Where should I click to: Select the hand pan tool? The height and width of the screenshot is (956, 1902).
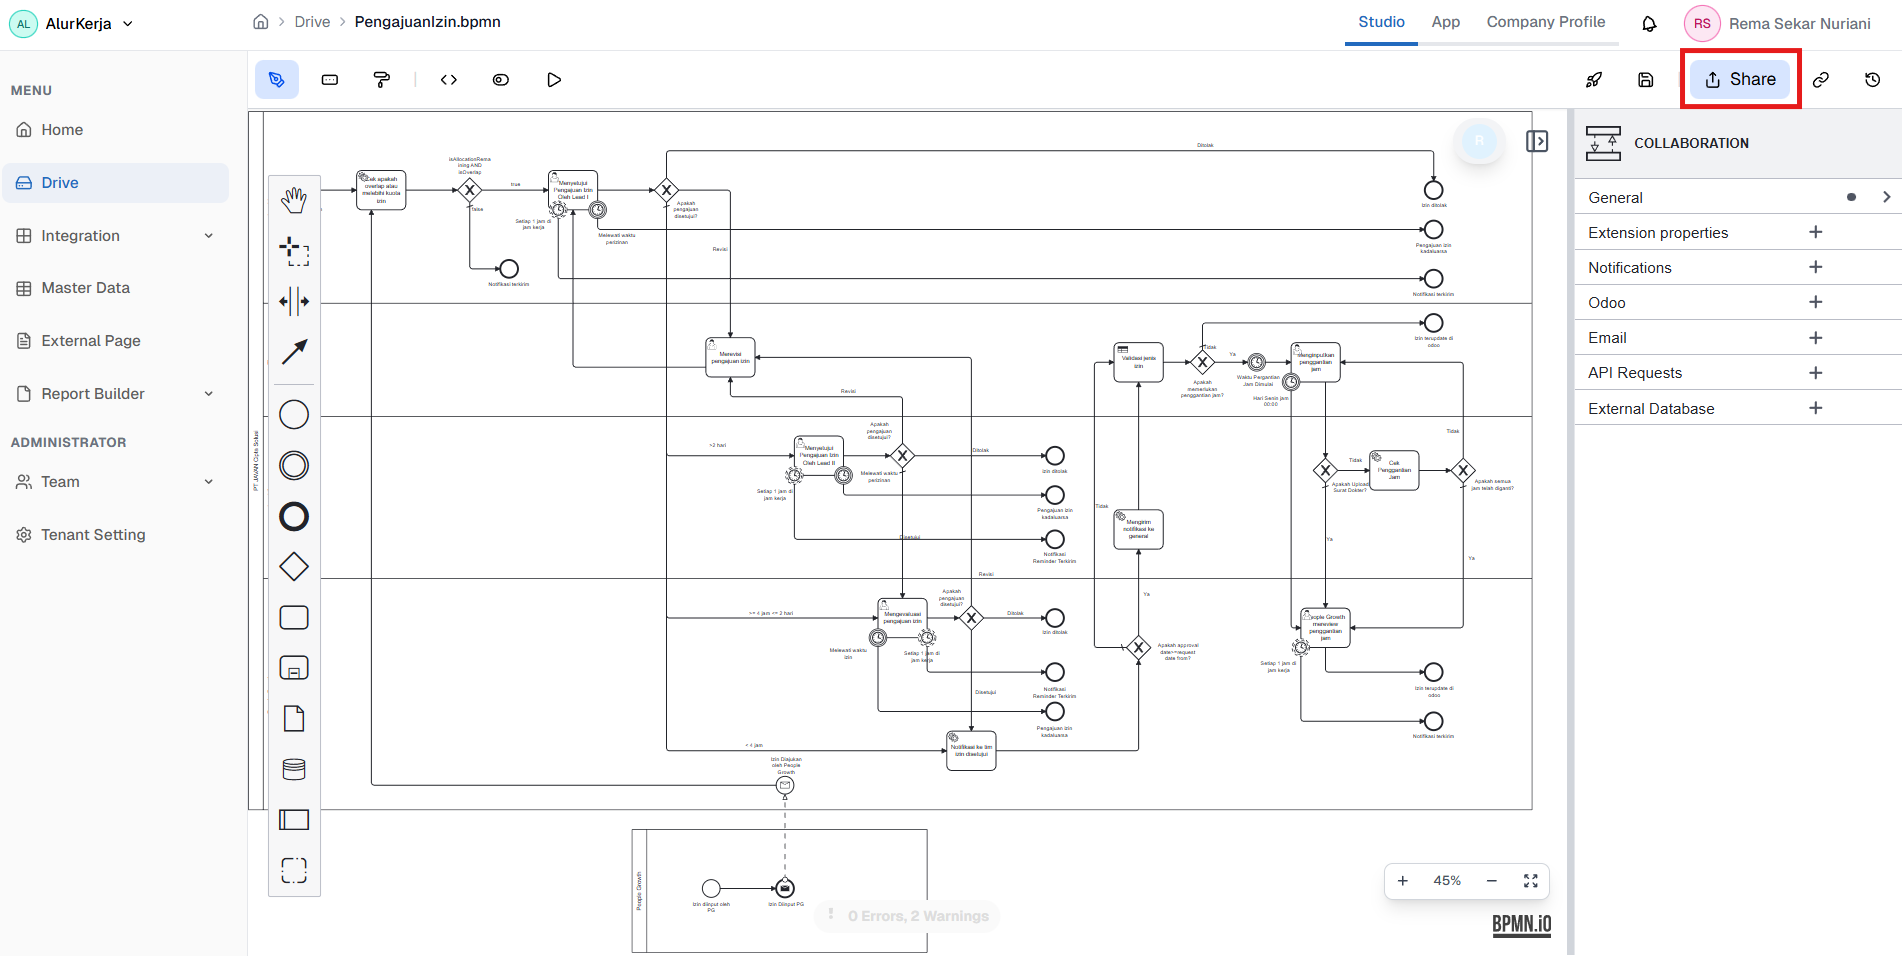pyautogui.click(x=294, y=198)
